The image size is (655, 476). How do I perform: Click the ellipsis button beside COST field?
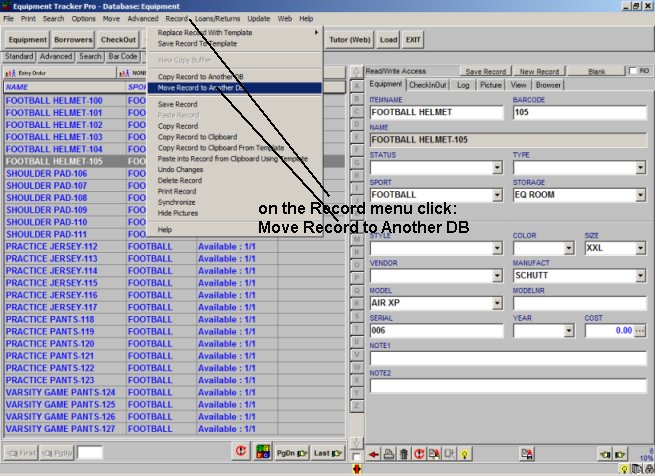pyautogui.click(x=640, y=330)
